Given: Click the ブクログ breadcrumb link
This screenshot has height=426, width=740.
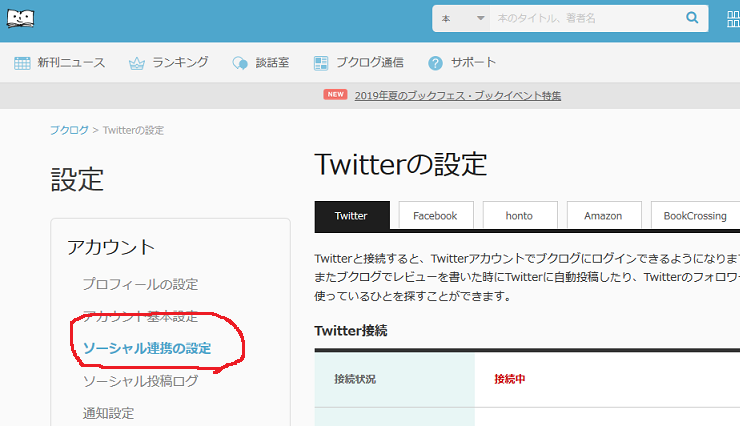Looking at the screenshot, I should [69, 130].
